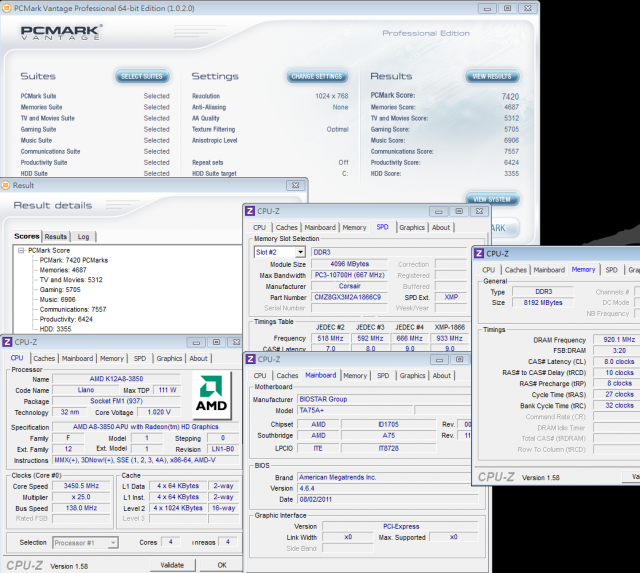The image size is (640, 573).
Task: Click Part Number field CMZ8GX3M2A1866C9
Action: pos(349,297)
